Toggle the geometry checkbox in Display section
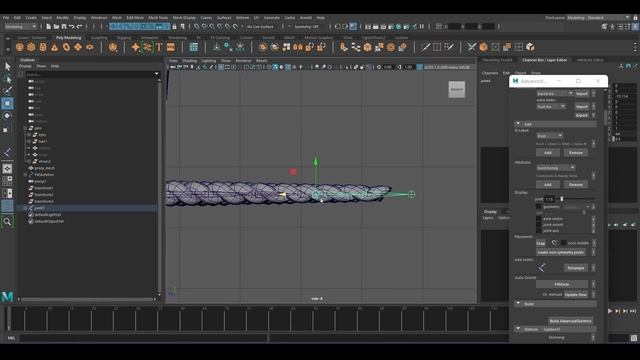The width and height of the screenshot is (640, 360). pyautogui.click(x=539, y=207)
